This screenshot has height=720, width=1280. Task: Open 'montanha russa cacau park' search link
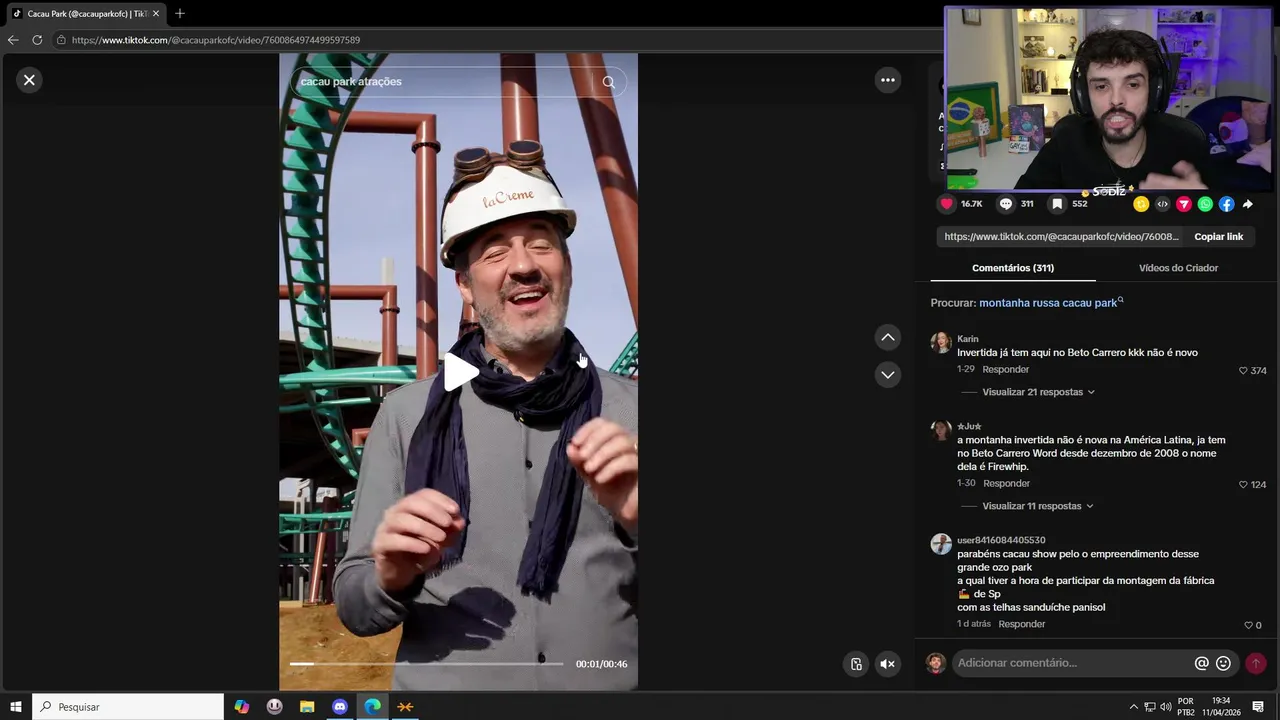(x=1051, y=303)
